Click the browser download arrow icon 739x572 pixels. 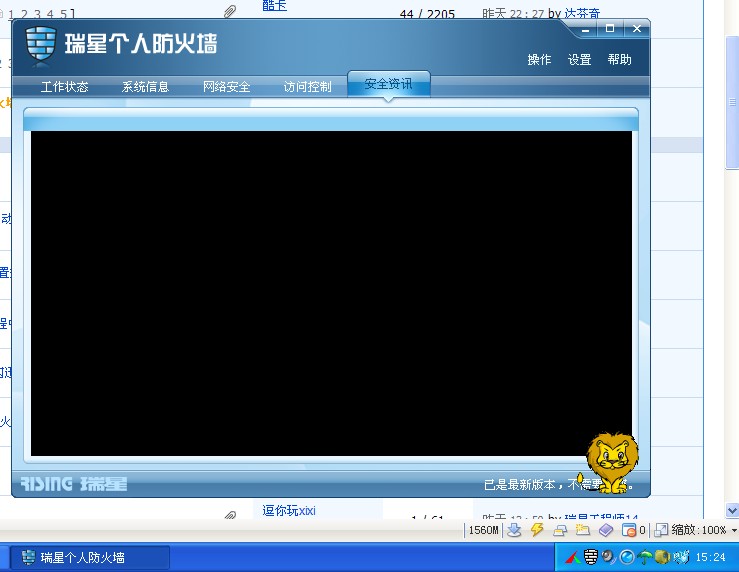pyautogui.click(x=514, y=530)
